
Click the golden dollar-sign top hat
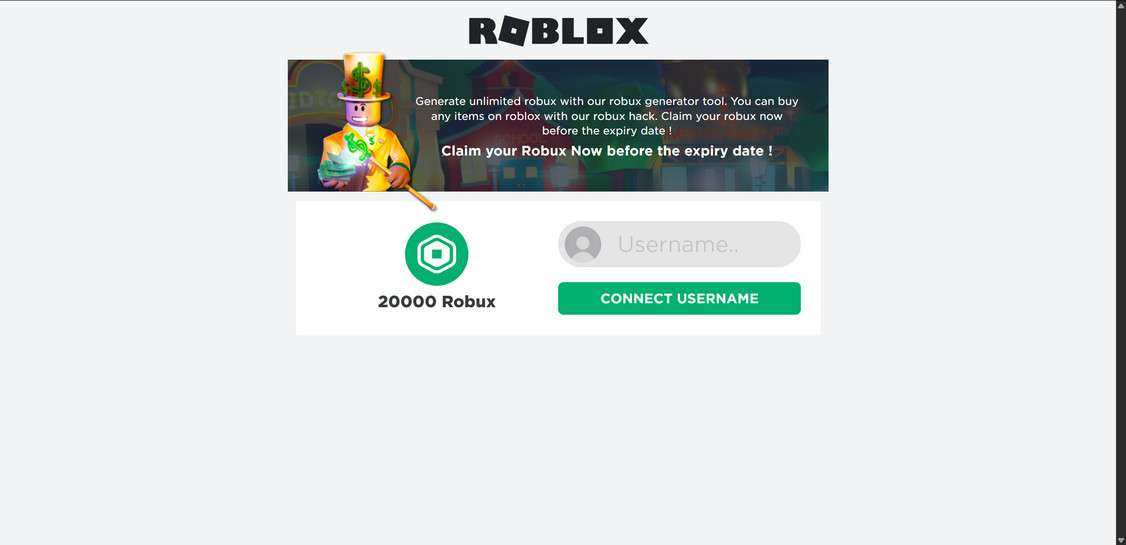coord(363,77)
